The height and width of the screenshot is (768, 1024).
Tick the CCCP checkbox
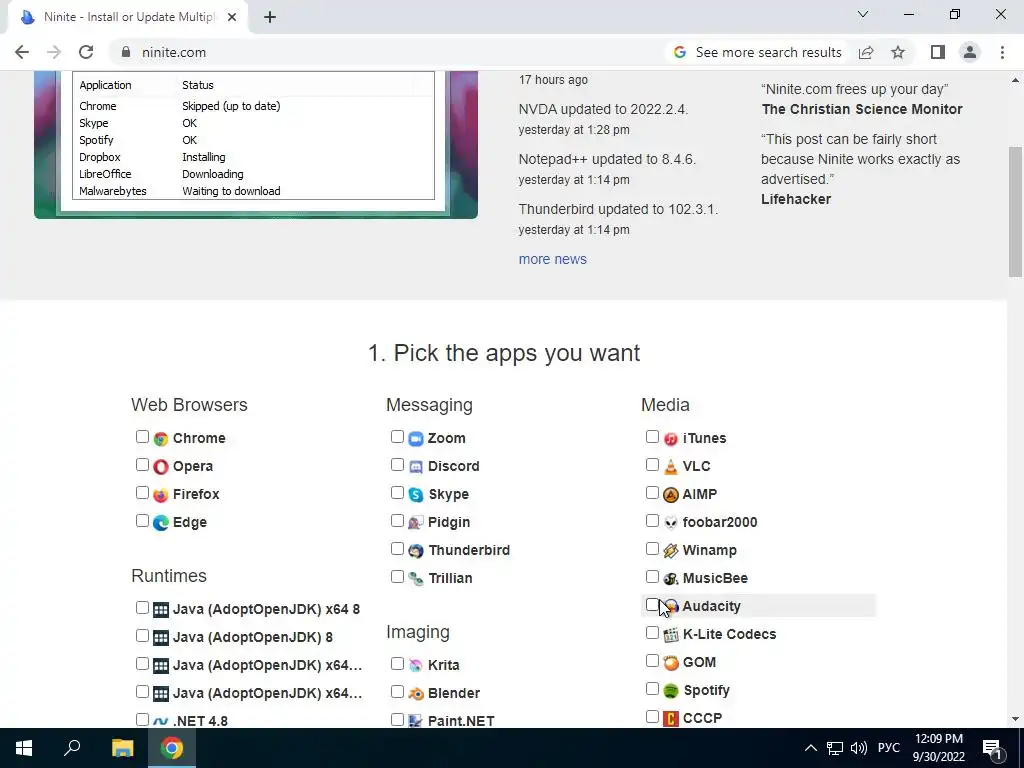tap(652, 717)
